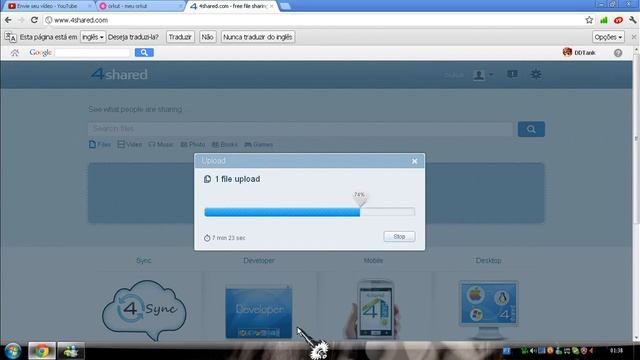Click the upload progress bar
This screenshot has width=640, height=360.
pyautogui.click(x=309, y=212)
